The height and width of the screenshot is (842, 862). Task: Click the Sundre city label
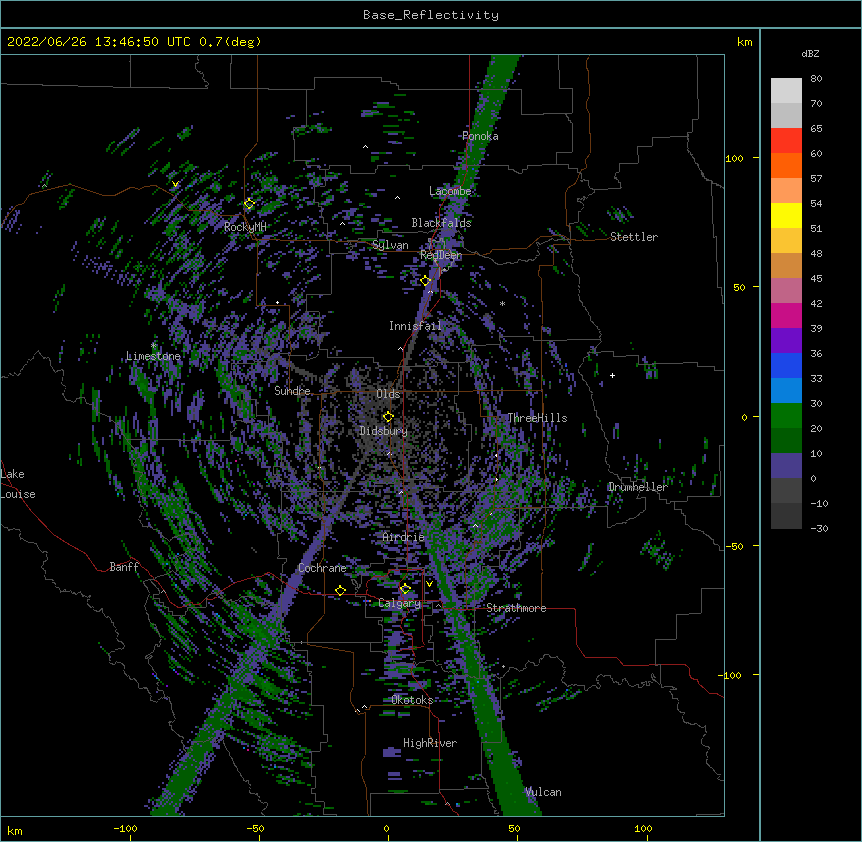coord(292,391)
